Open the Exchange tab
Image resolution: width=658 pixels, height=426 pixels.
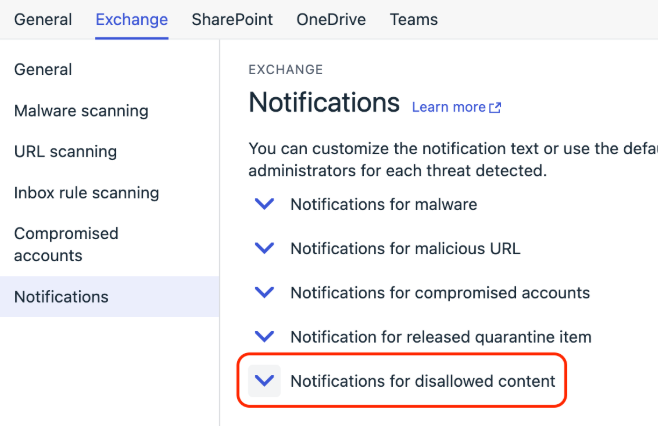tap(131, 20)
